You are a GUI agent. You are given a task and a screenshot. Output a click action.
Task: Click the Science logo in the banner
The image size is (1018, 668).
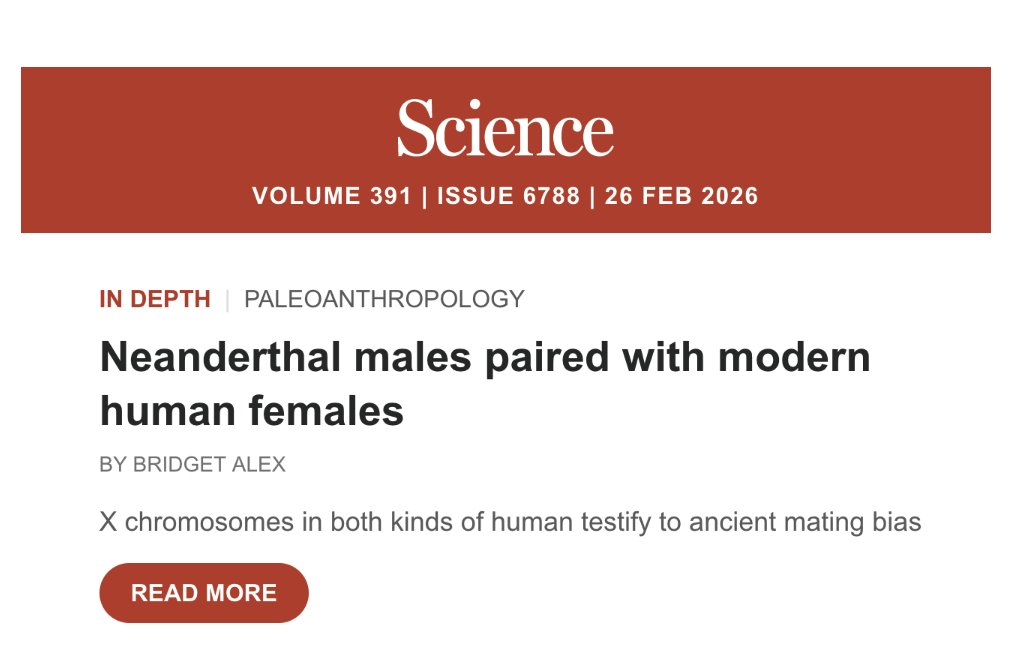tap(505, 128)
